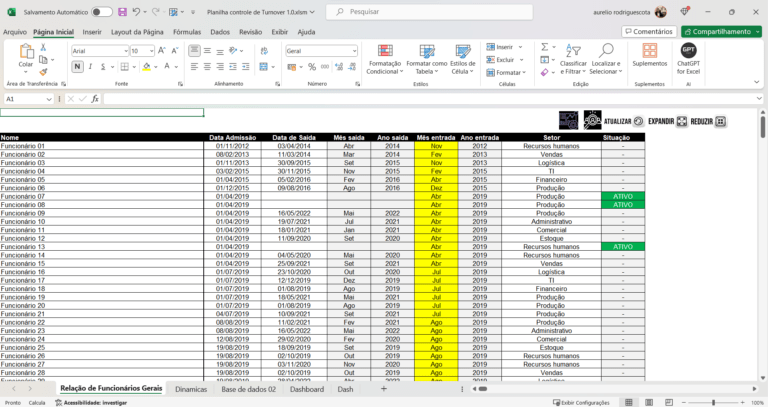Open Formatação Condicional menu

coord(384,60)
